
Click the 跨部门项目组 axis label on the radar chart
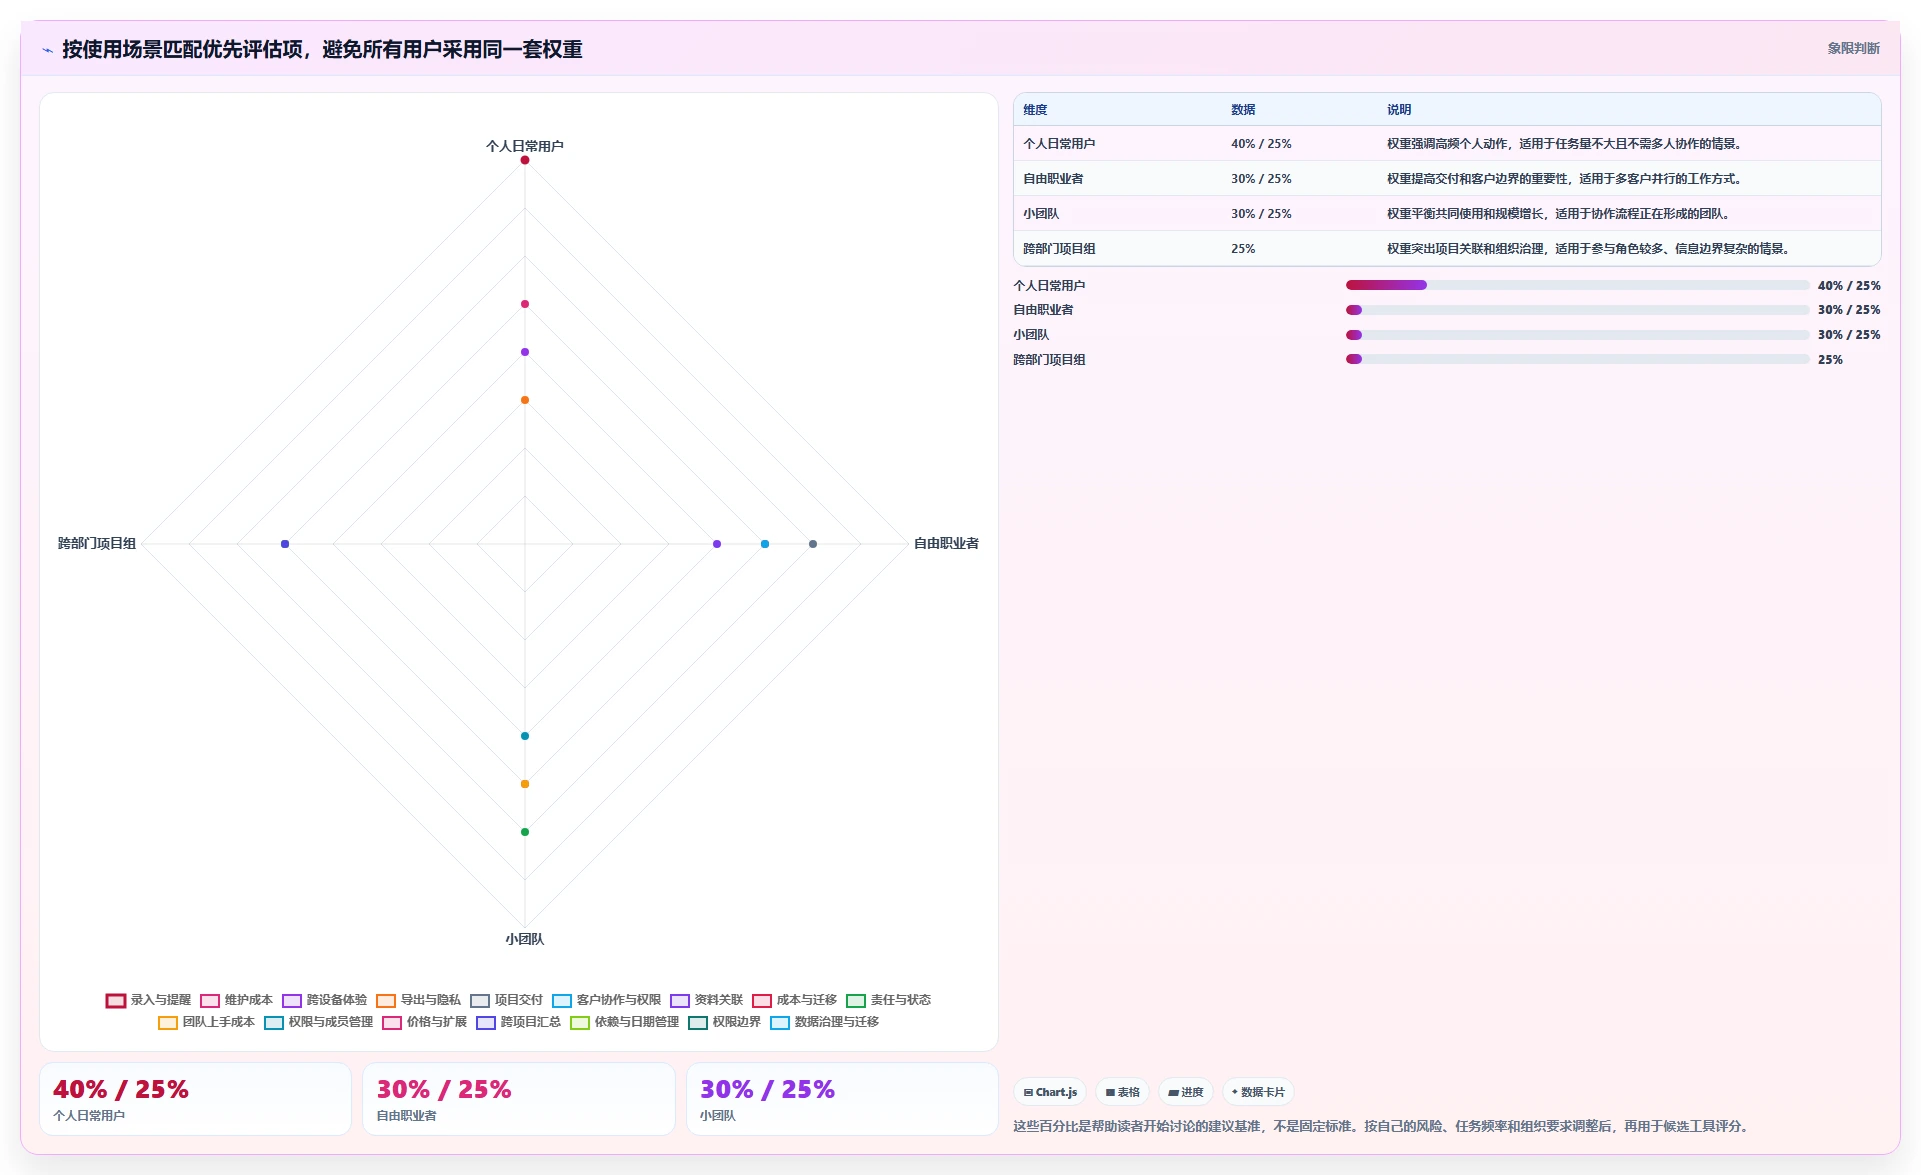97,543
